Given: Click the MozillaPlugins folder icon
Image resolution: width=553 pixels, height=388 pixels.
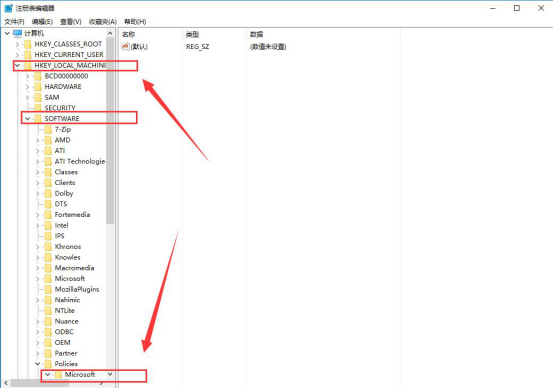Looking at the screenshot, I should pyautogui.click(x=48, y=289).
